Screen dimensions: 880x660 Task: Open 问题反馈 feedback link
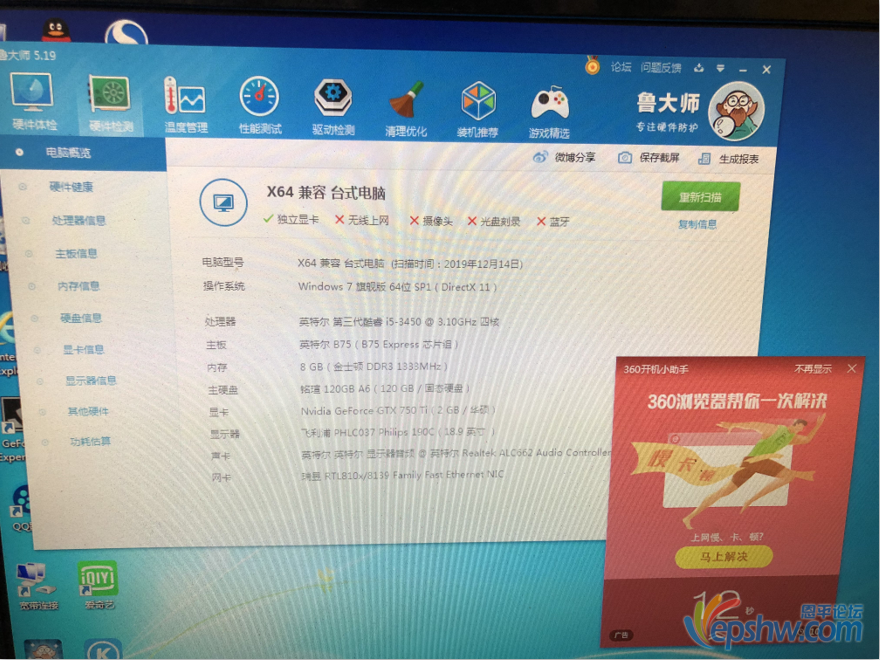(661, 68)
